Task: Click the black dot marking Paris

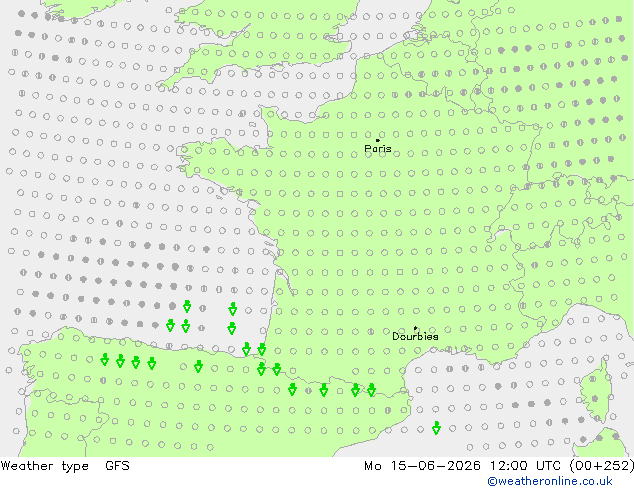Action: [x=378, y=140]
